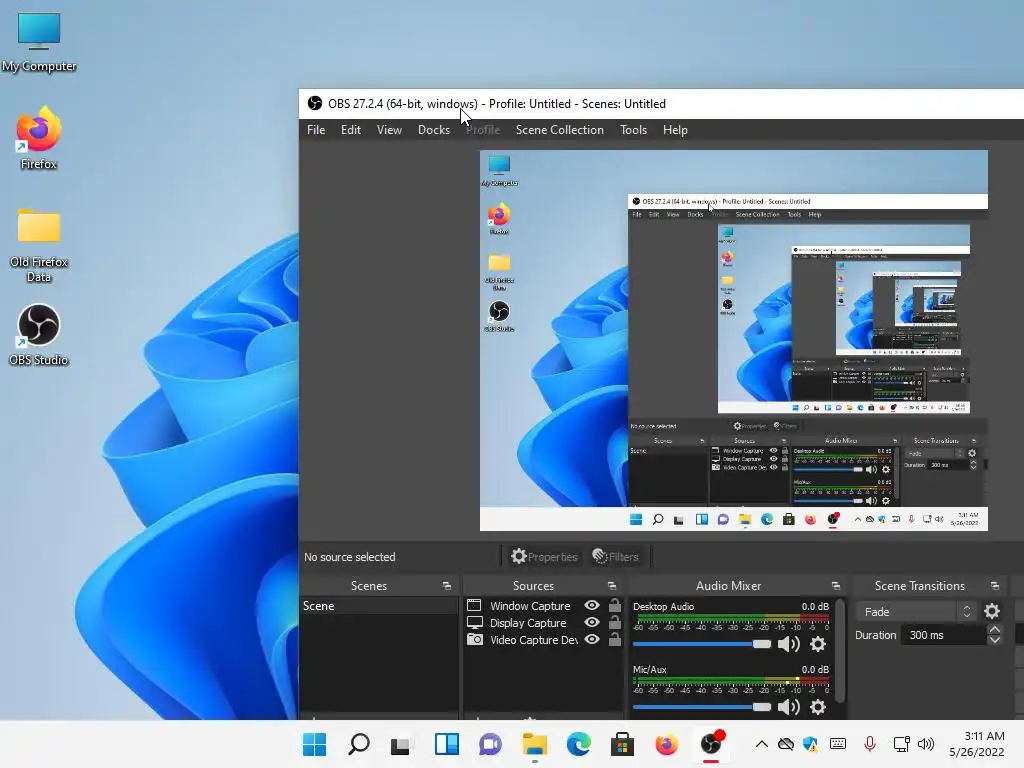Pop out the Scenes dock
The image size is (1024, 768).
tap(447, 586)
